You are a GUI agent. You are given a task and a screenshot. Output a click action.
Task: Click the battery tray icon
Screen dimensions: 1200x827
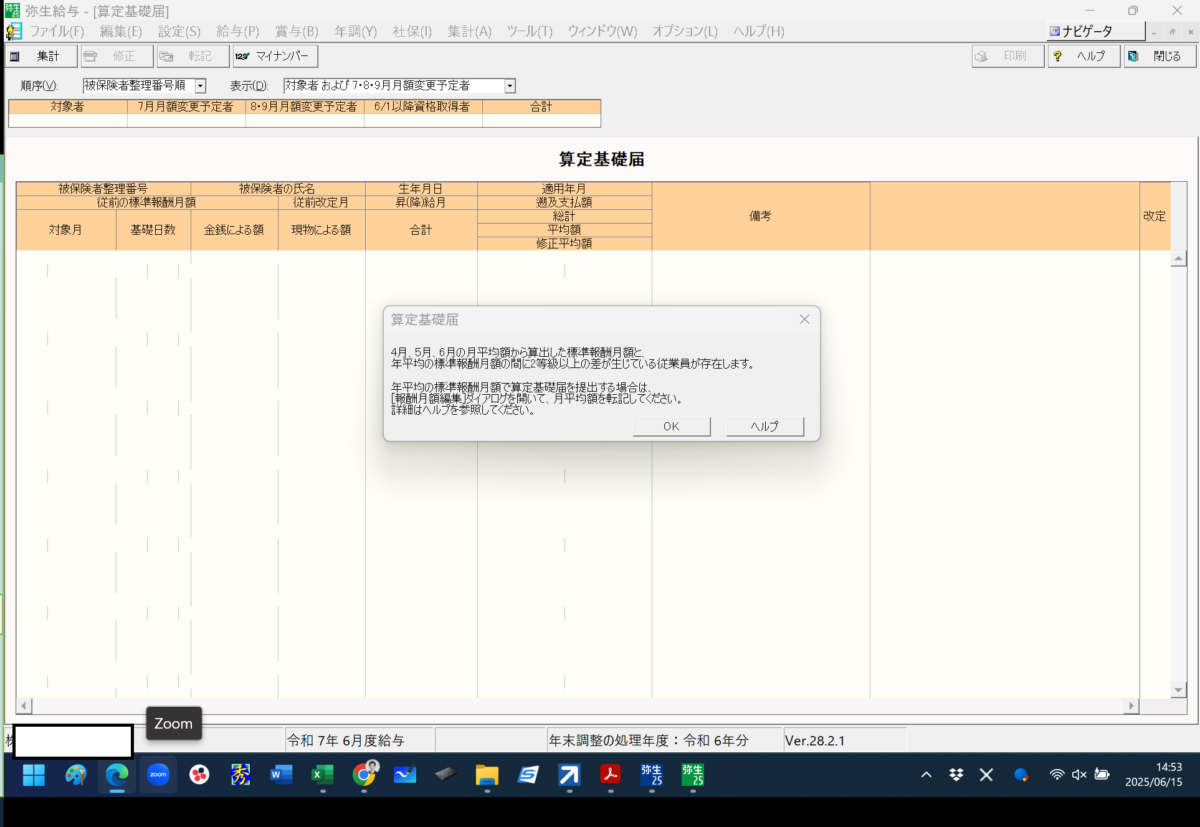point(1102,775)
